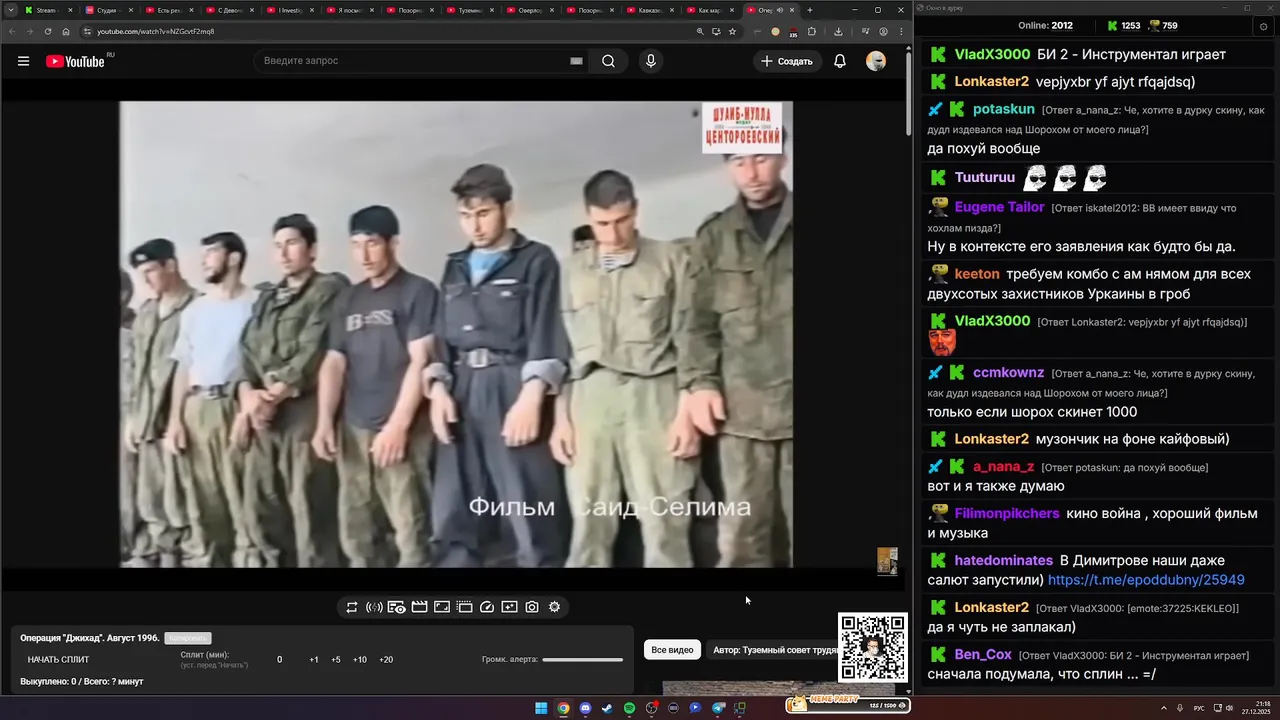Open the YouTube notifications bell
This screenshot has height=720, width=1280.
(x=840, y=61)
